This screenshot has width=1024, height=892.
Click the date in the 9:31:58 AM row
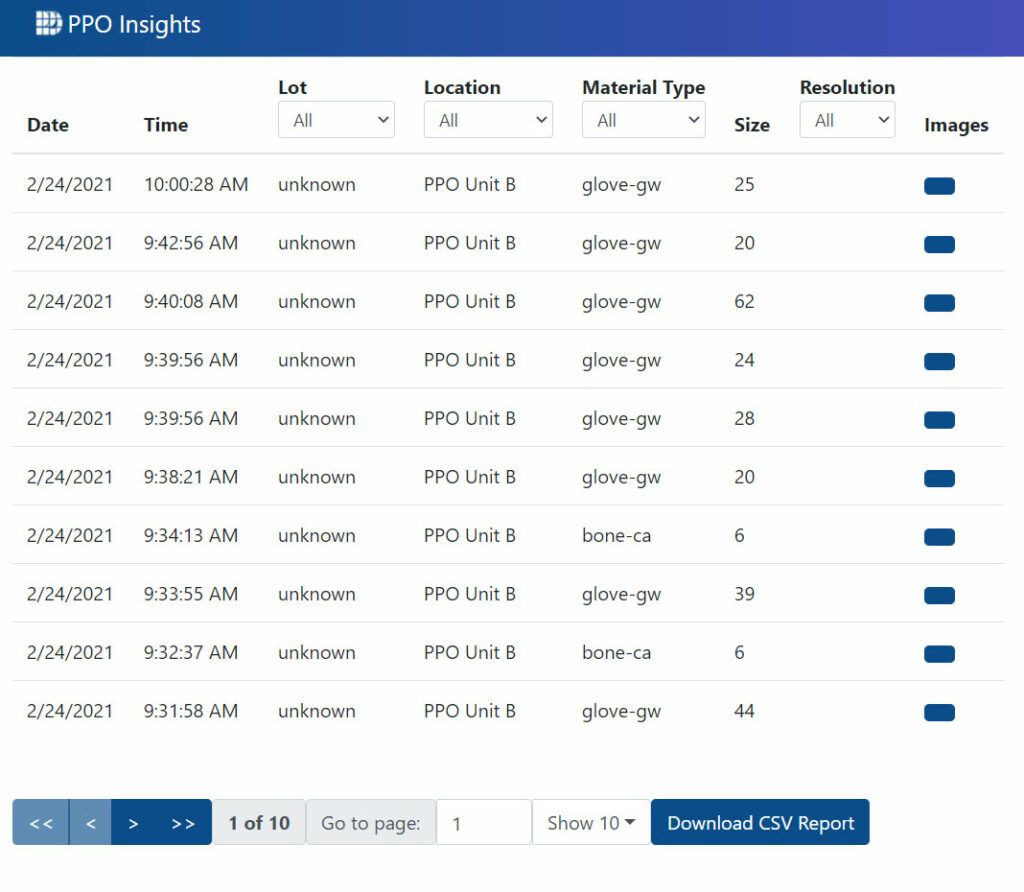(70, 710)
